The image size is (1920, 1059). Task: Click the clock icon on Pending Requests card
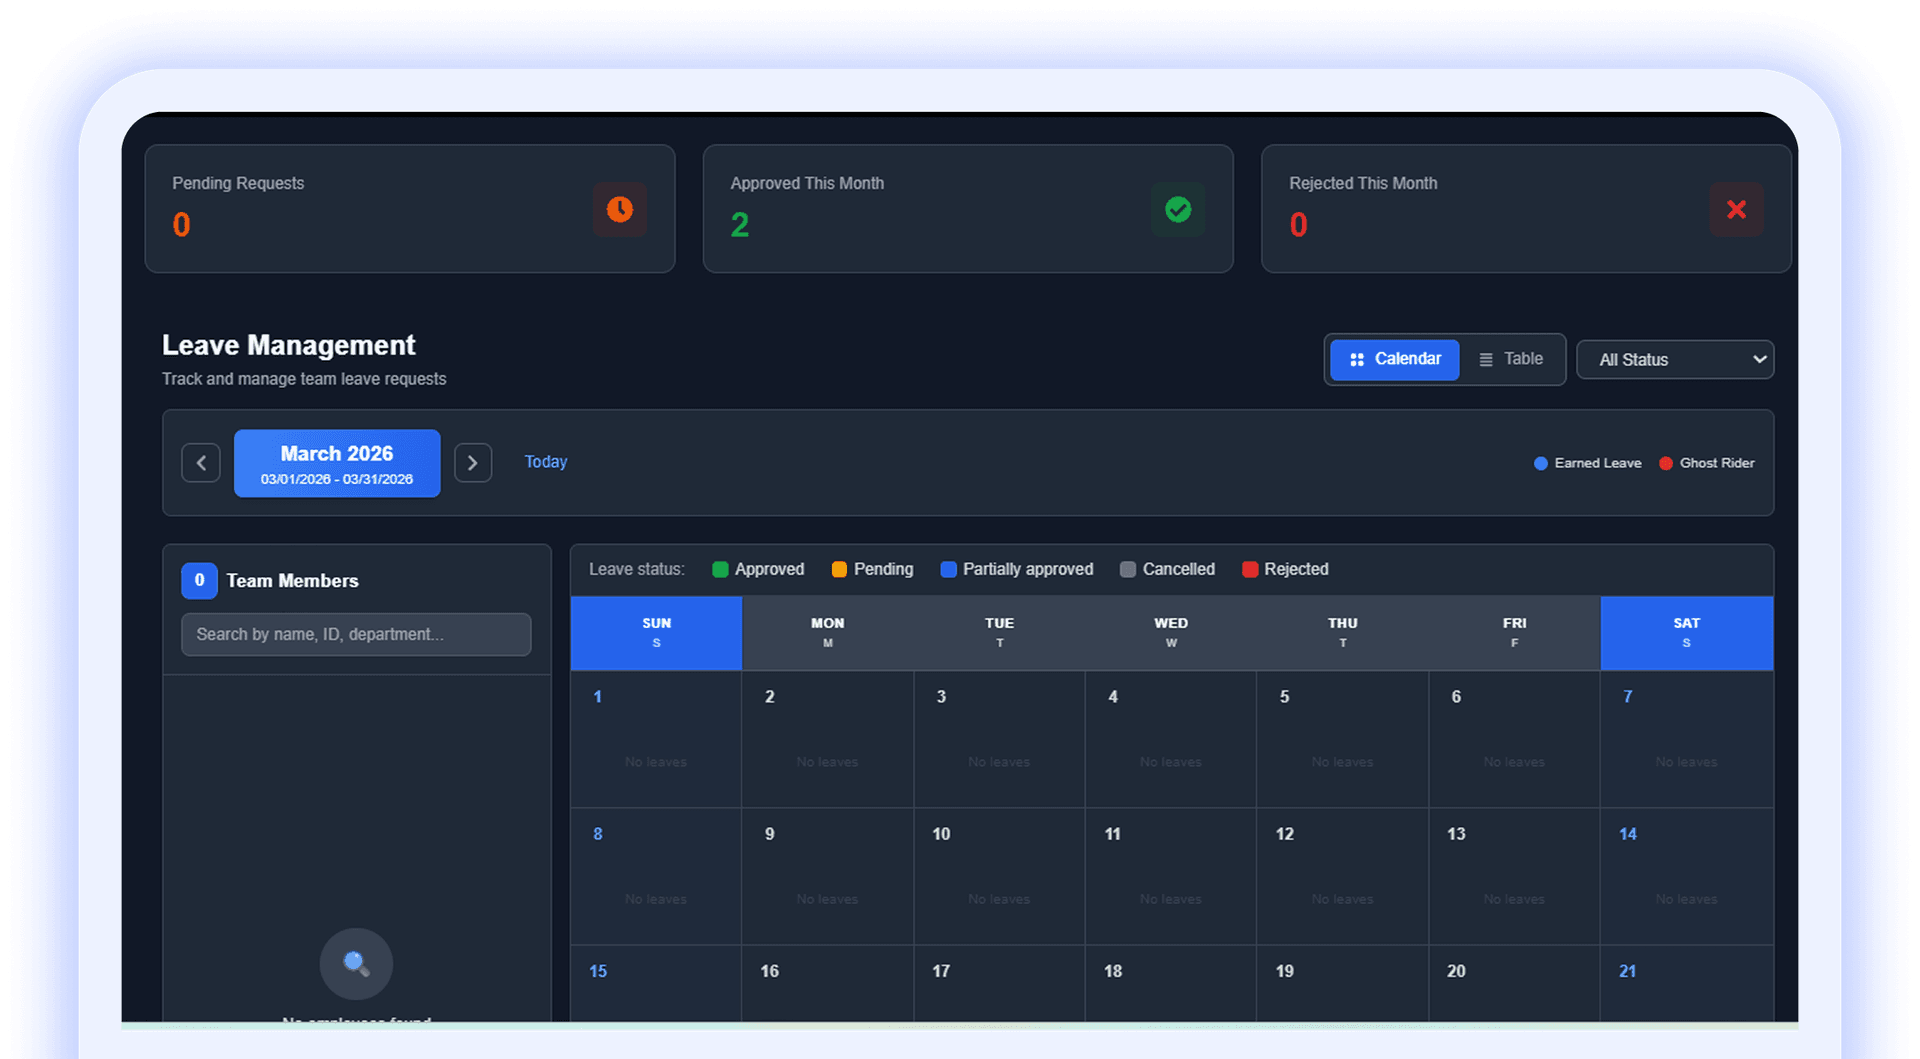coord(619,210)
